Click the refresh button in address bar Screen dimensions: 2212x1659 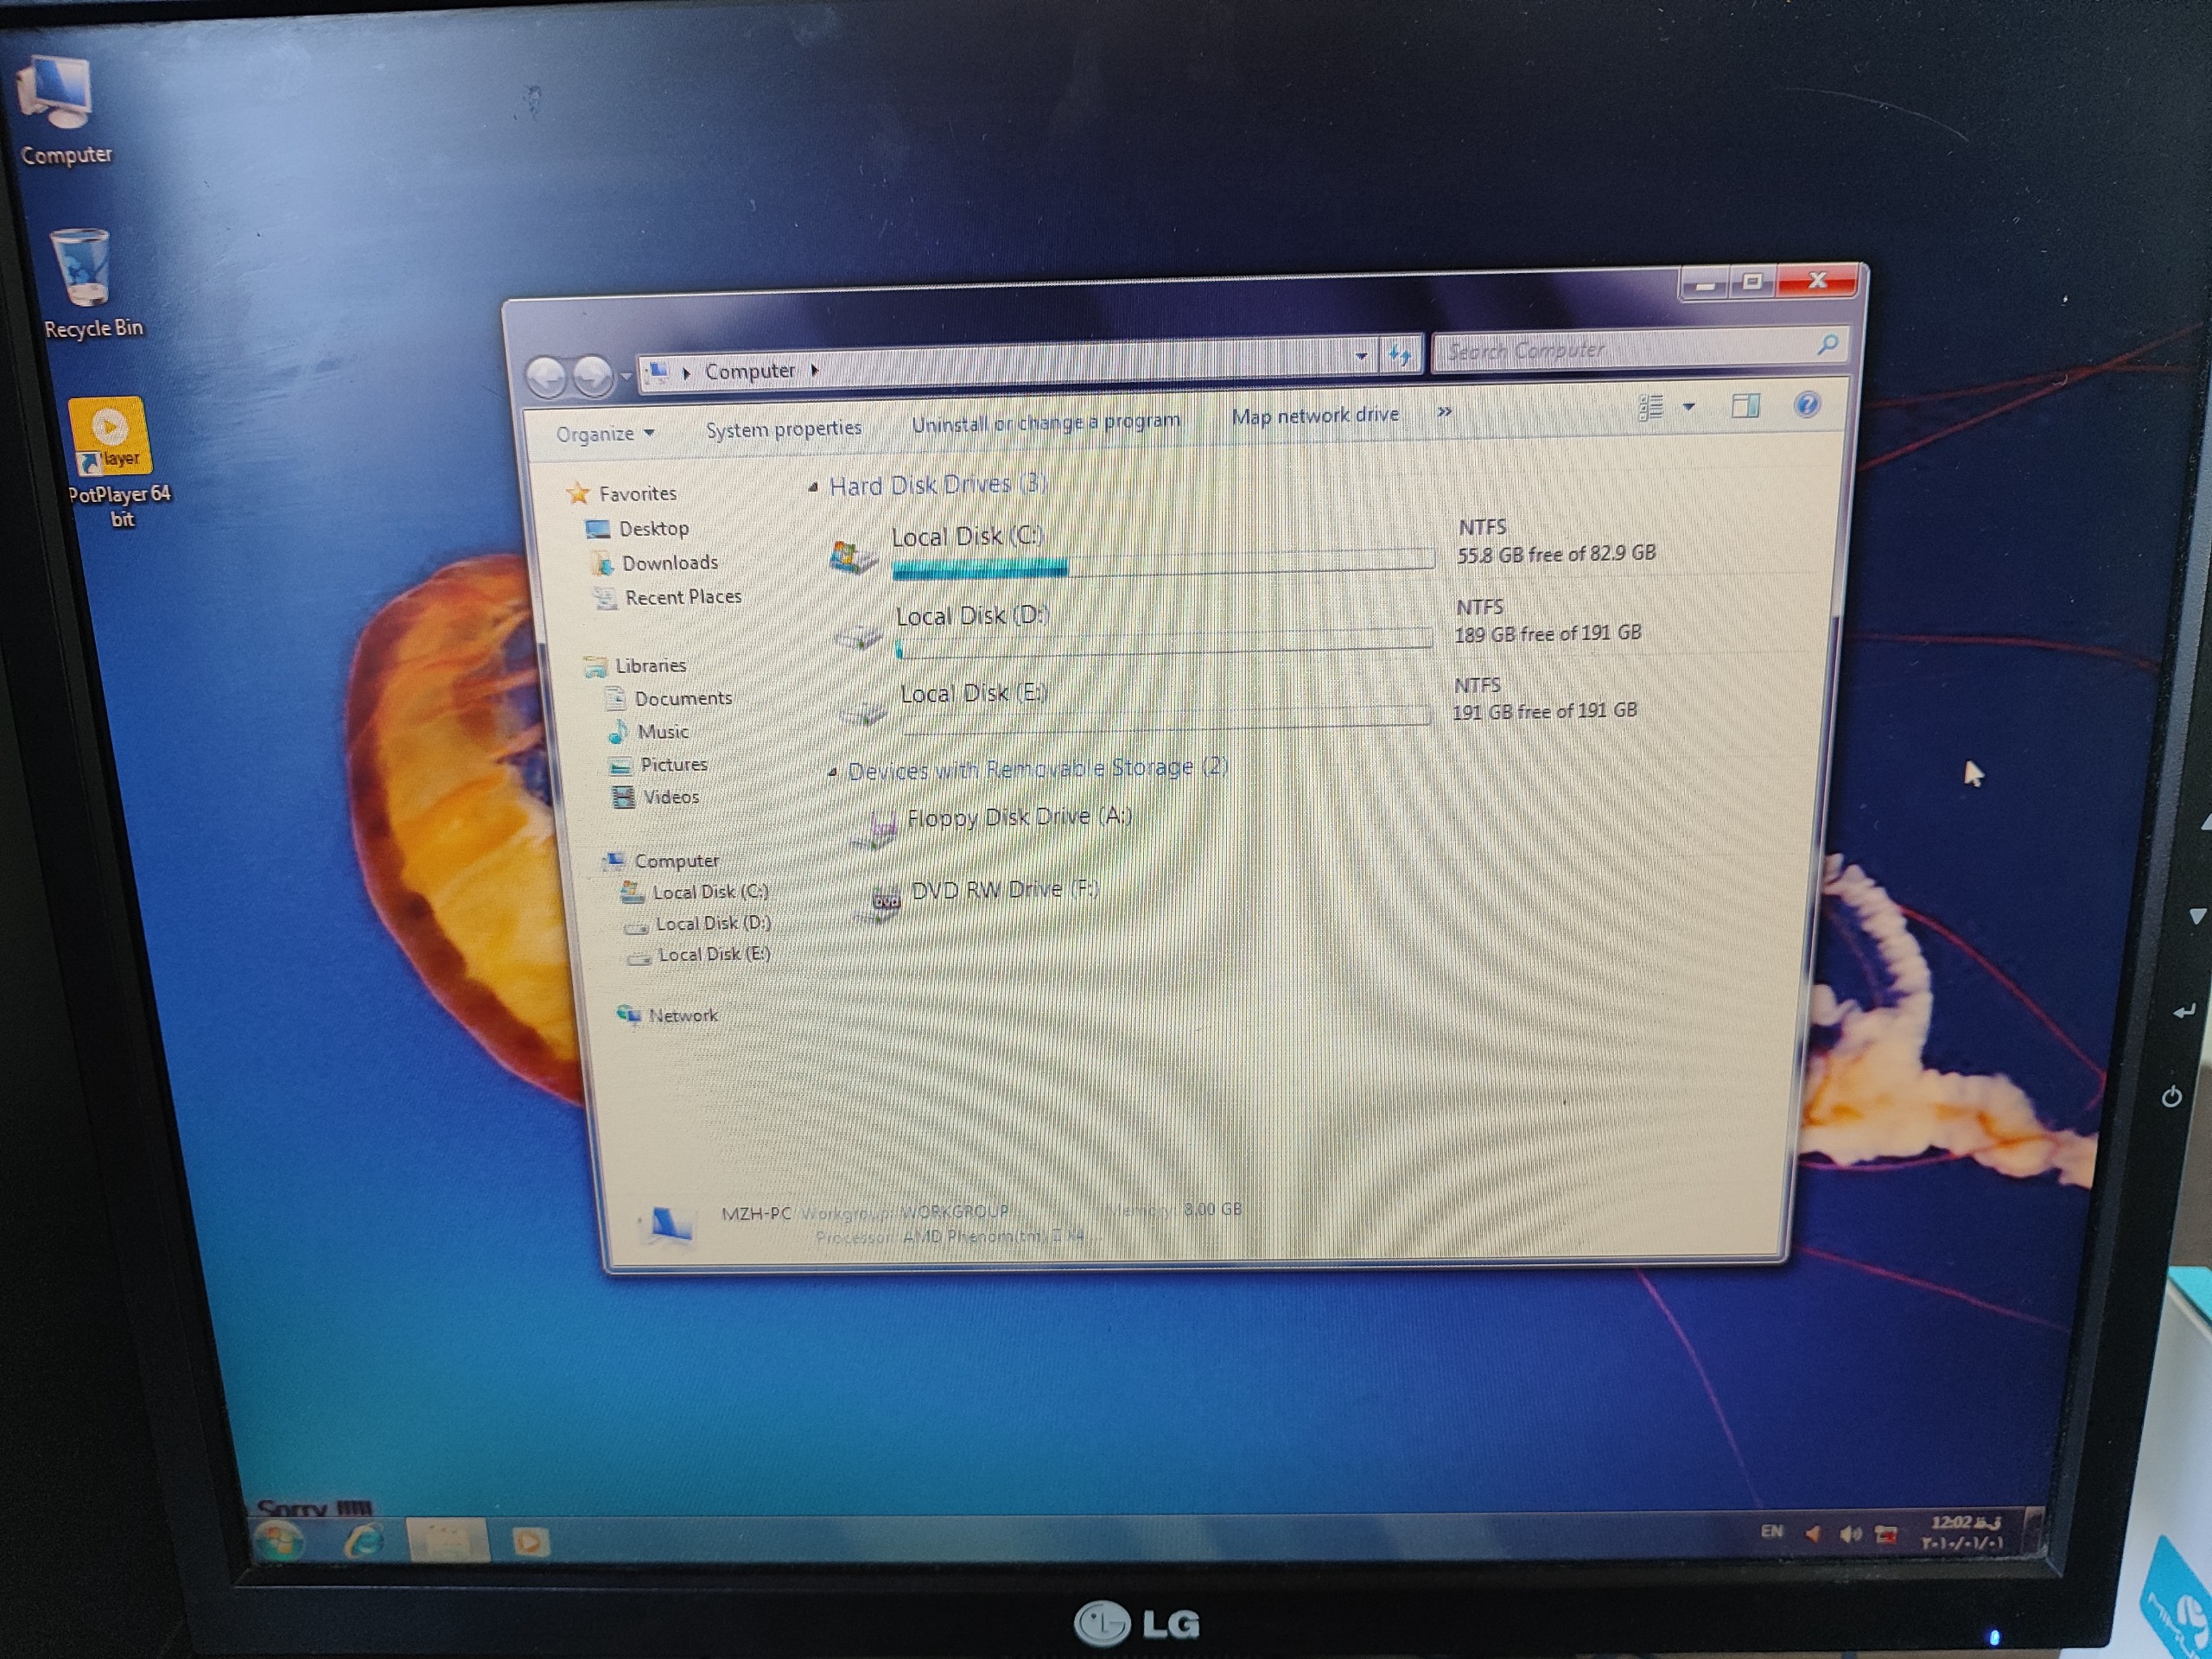point(1400,355)
